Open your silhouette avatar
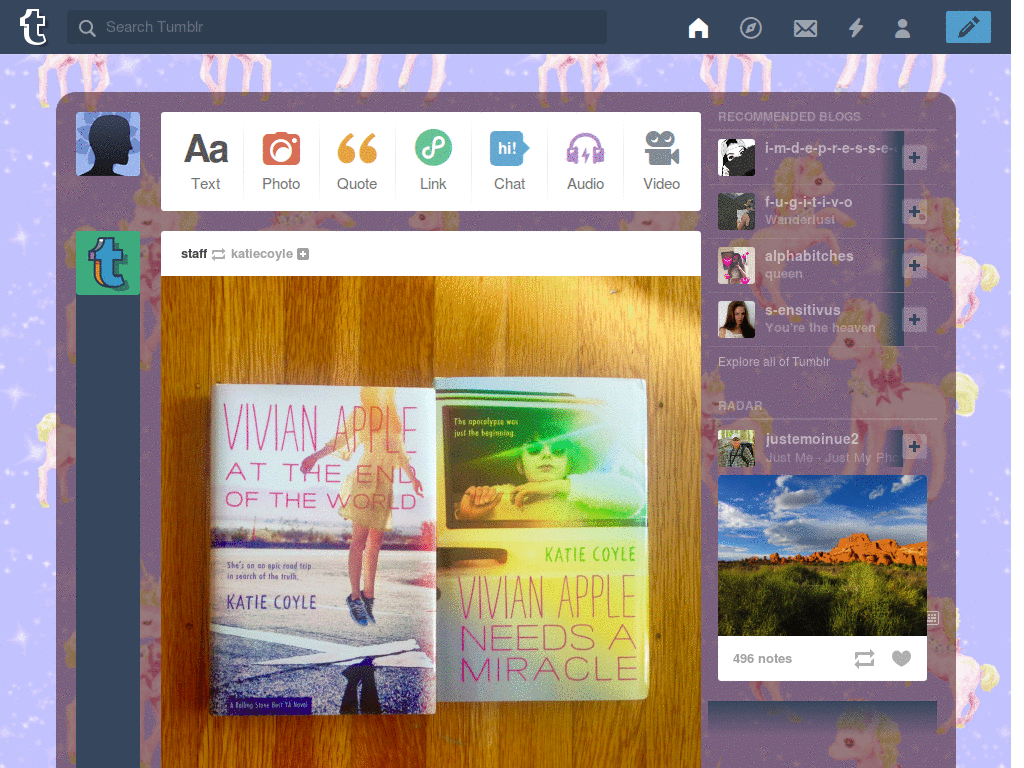 click(108, 144)
